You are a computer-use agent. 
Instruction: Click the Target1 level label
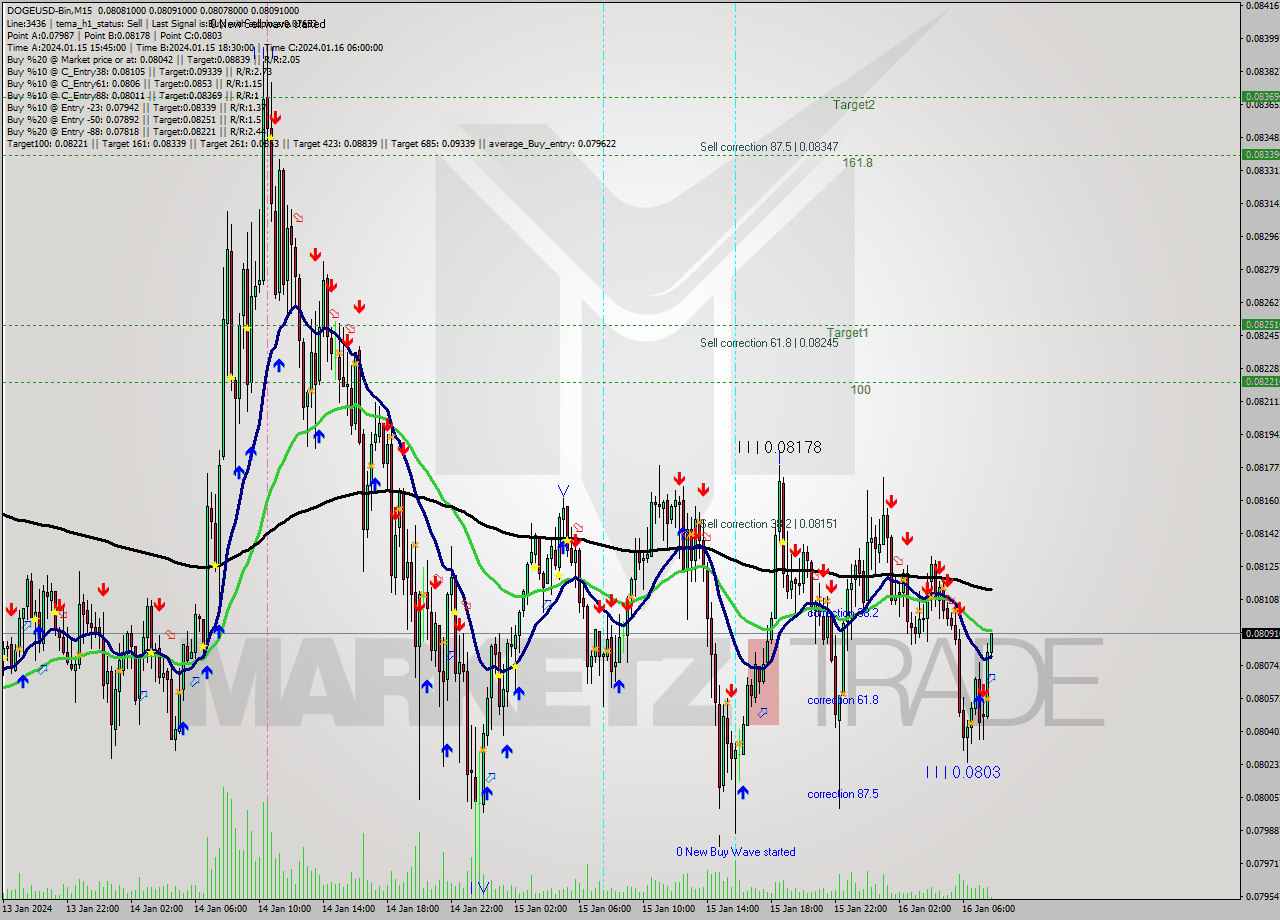tap(847, 332)
